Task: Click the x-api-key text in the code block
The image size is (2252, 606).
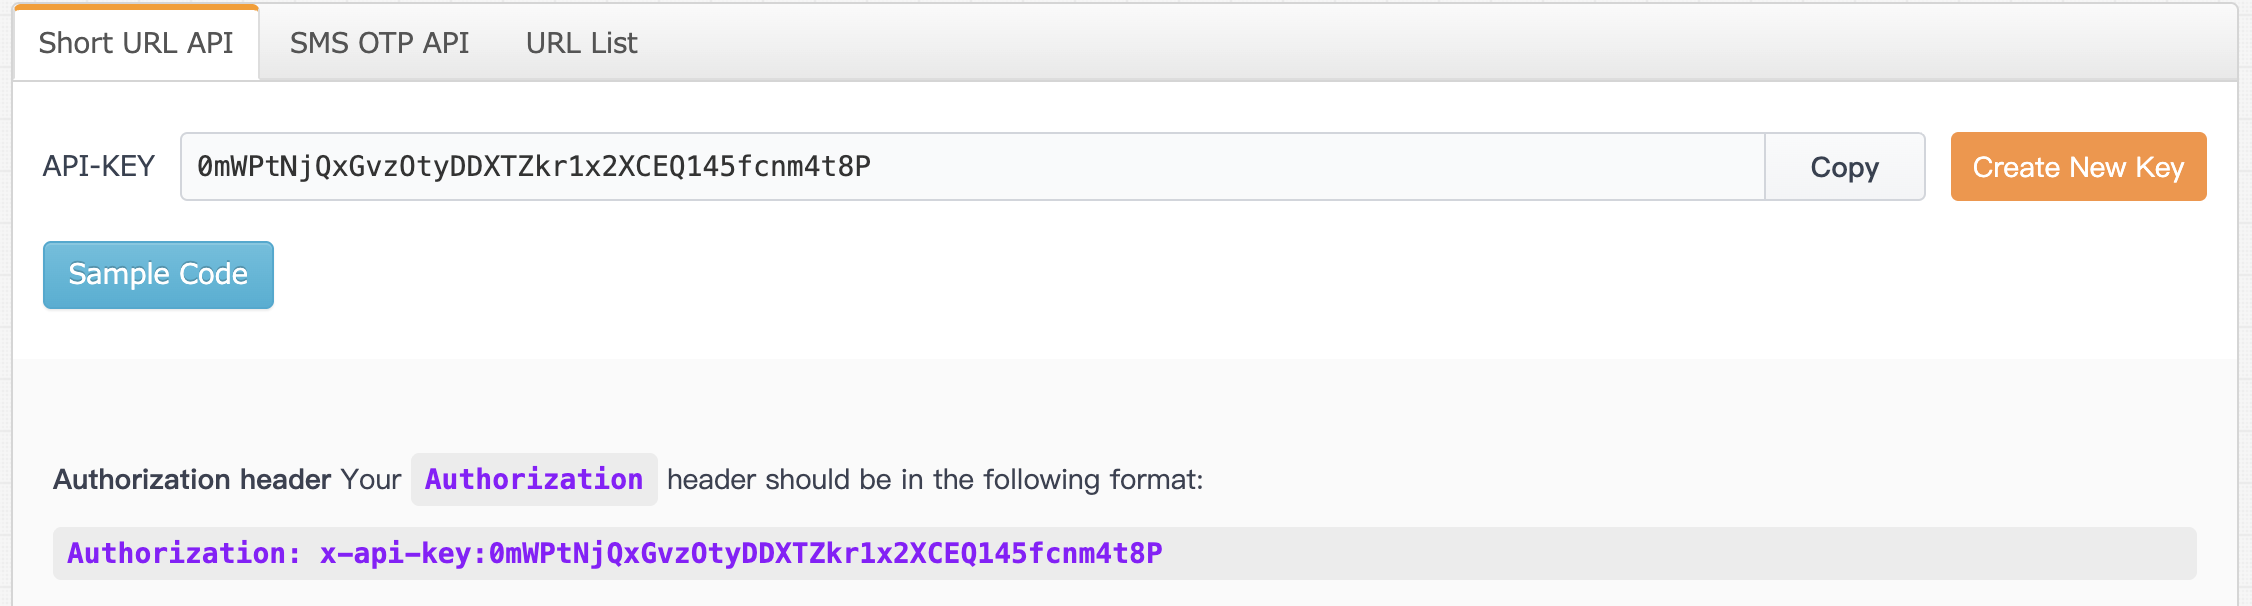Action: pyautogui.click(x=395, y=554)
